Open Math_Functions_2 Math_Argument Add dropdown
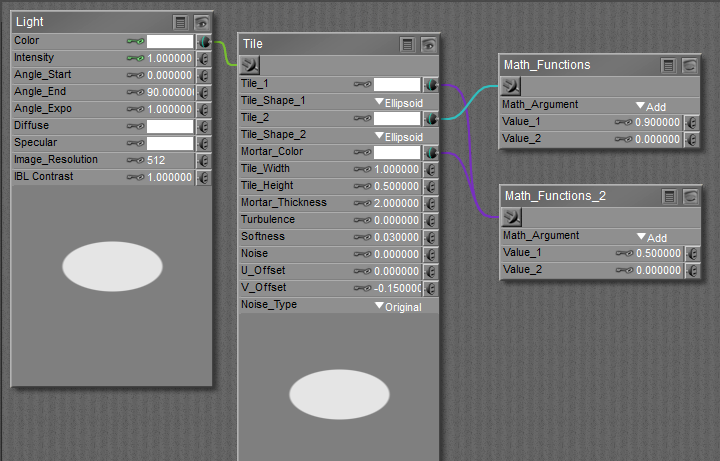The image size is (720, 461). 652,238
